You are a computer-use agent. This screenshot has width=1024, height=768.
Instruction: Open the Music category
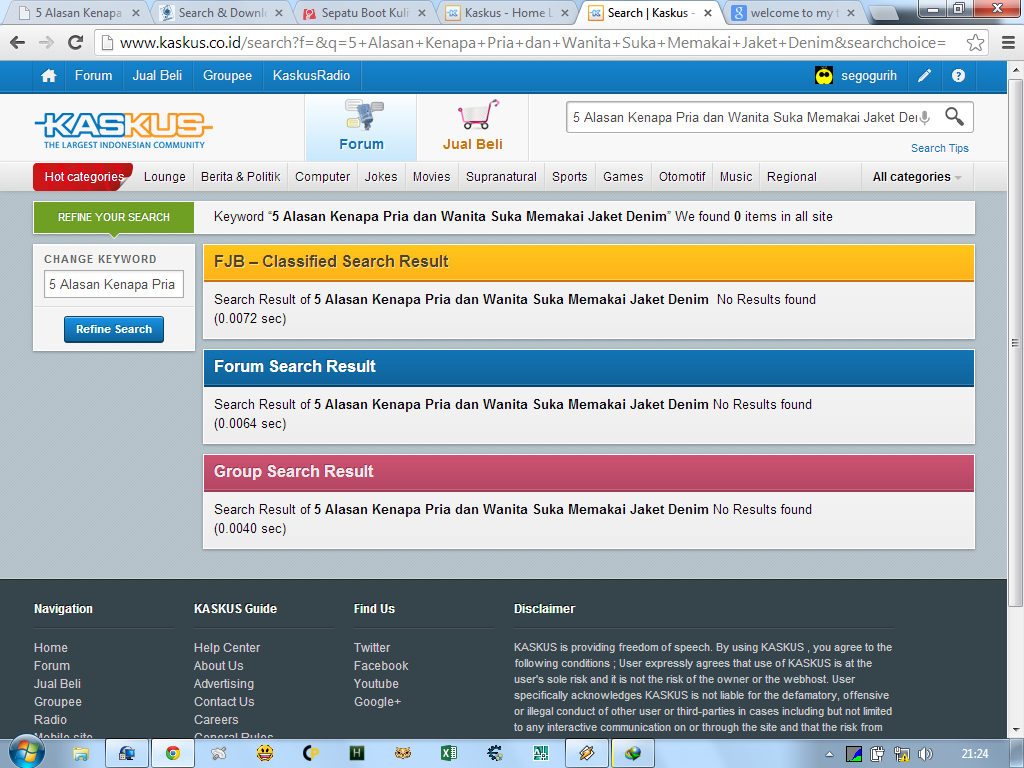tap(736, 177)
